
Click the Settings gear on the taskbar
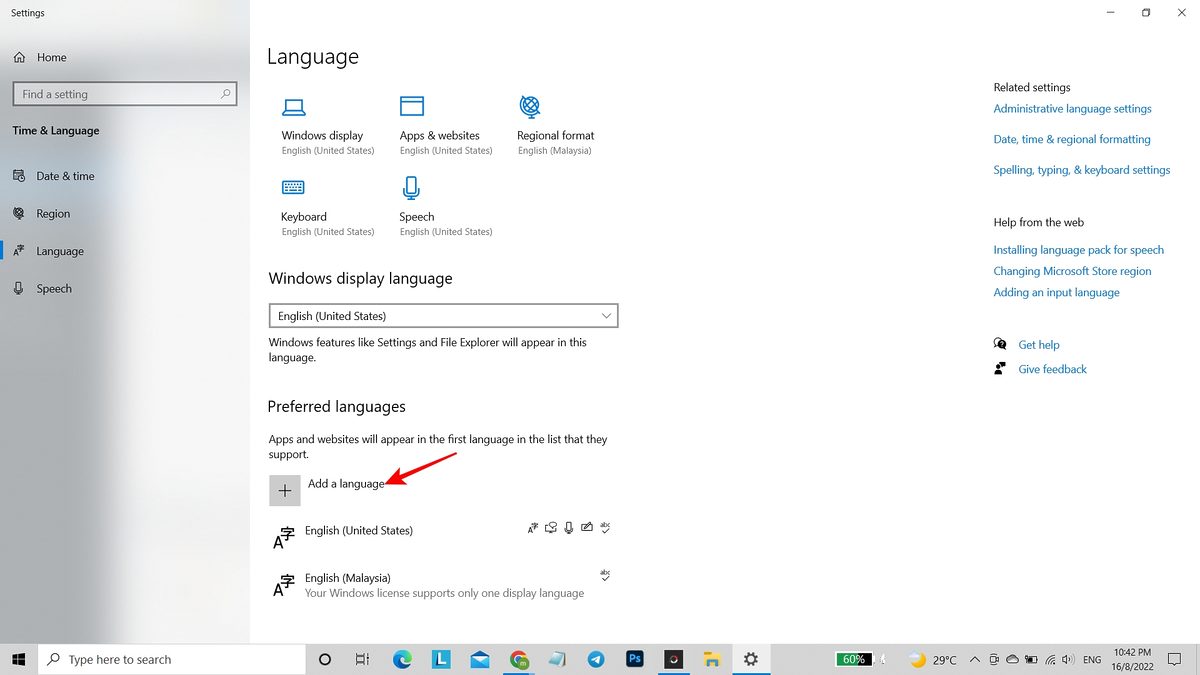coord(751,659)
